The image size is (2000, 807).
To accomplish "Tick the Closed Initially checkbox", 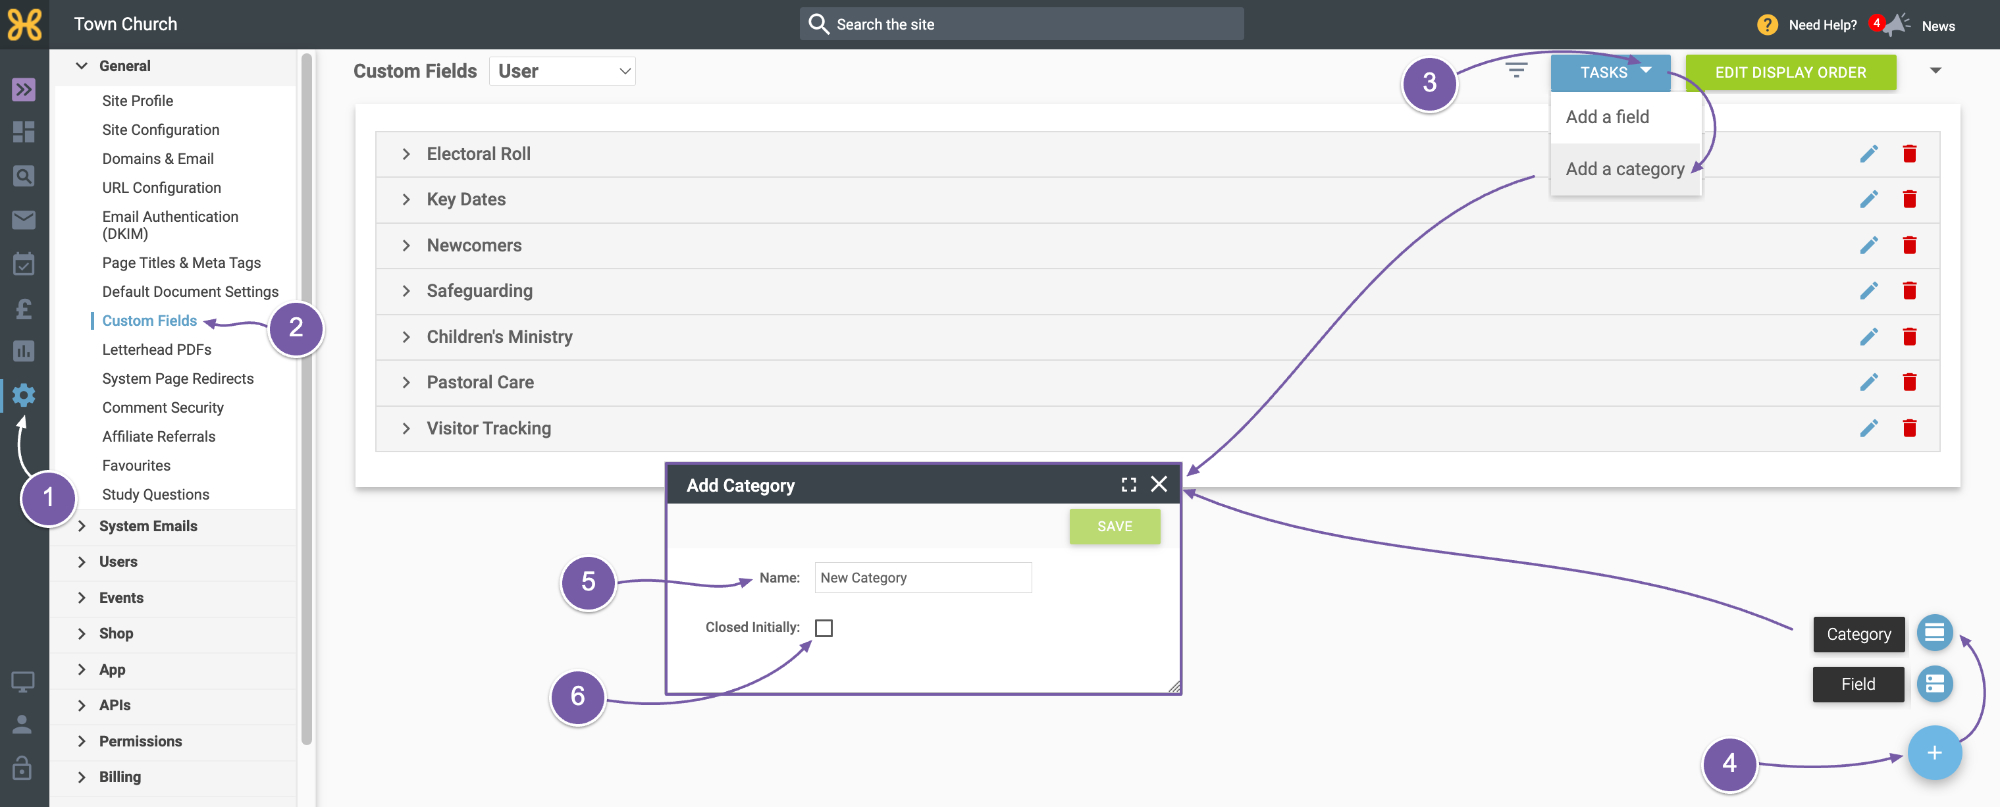I will tap(824, 628).
